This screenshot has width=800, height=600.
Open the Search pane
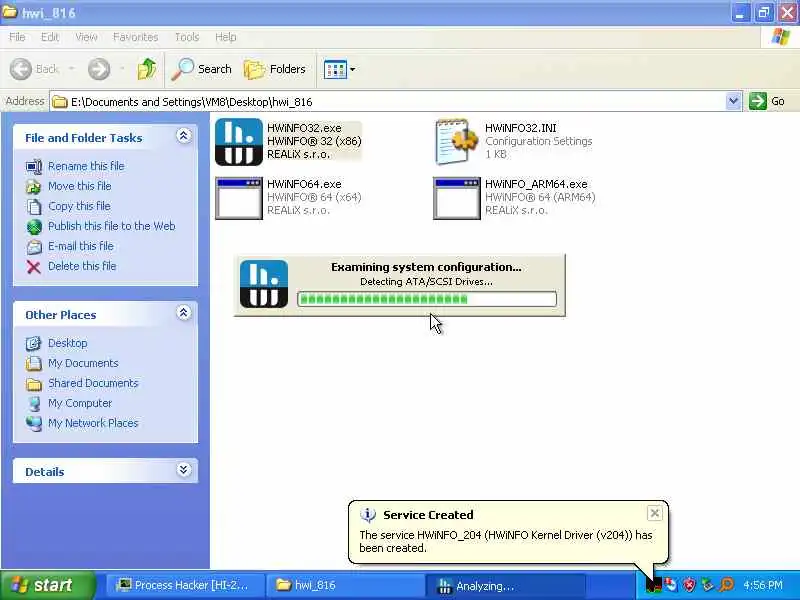[x=202, y=69]
